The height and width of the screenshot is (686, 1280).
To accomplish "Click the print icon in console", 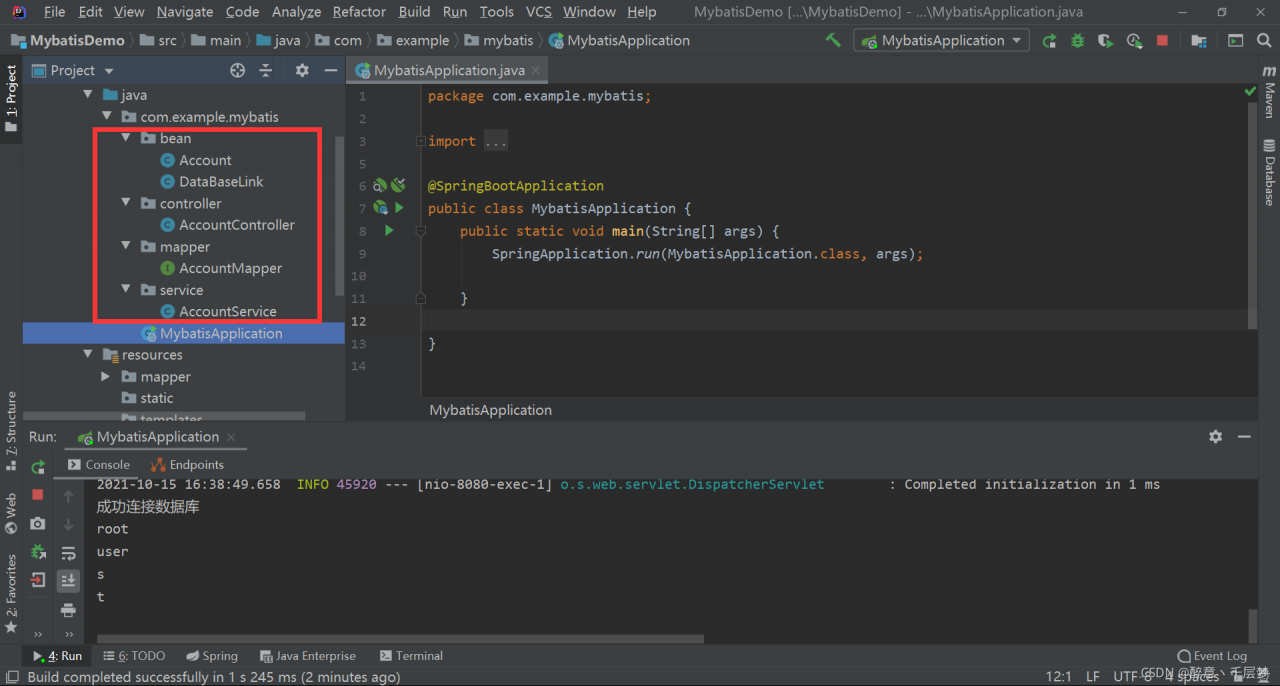I will tap(68, 609).
